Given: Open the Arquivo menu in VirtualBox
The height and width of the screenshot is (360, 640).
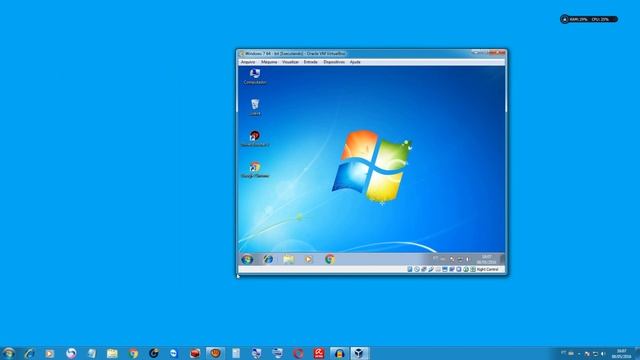Looking at the screenshot, I should (248, 62).
